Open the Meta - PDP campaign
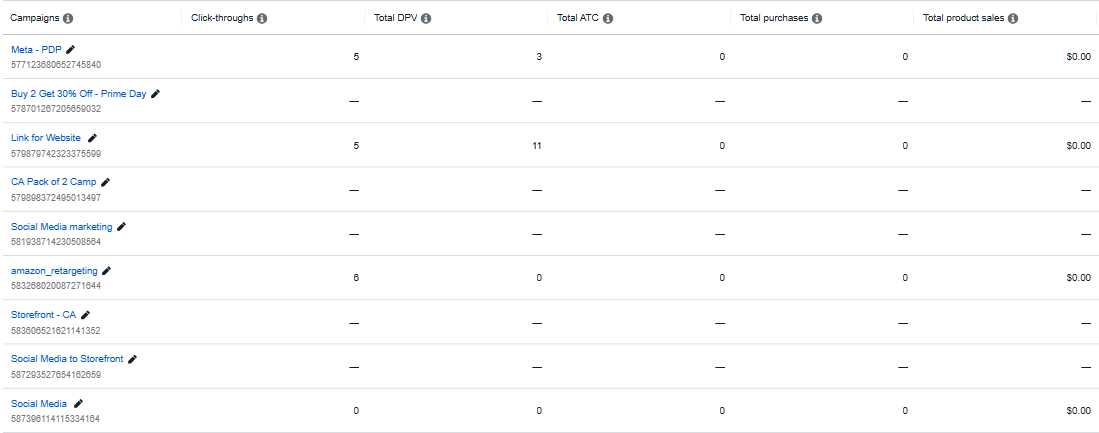 [x=36, y=50]
